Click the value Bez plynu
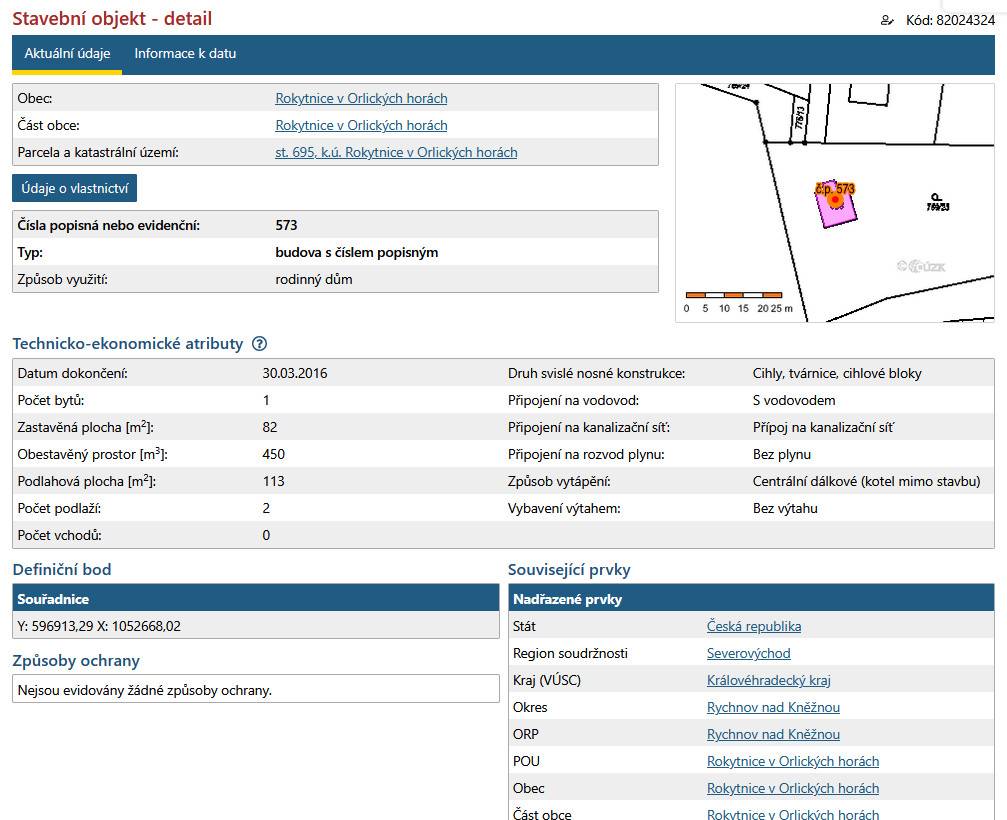 pyautogui.click(x=782, y=454)
